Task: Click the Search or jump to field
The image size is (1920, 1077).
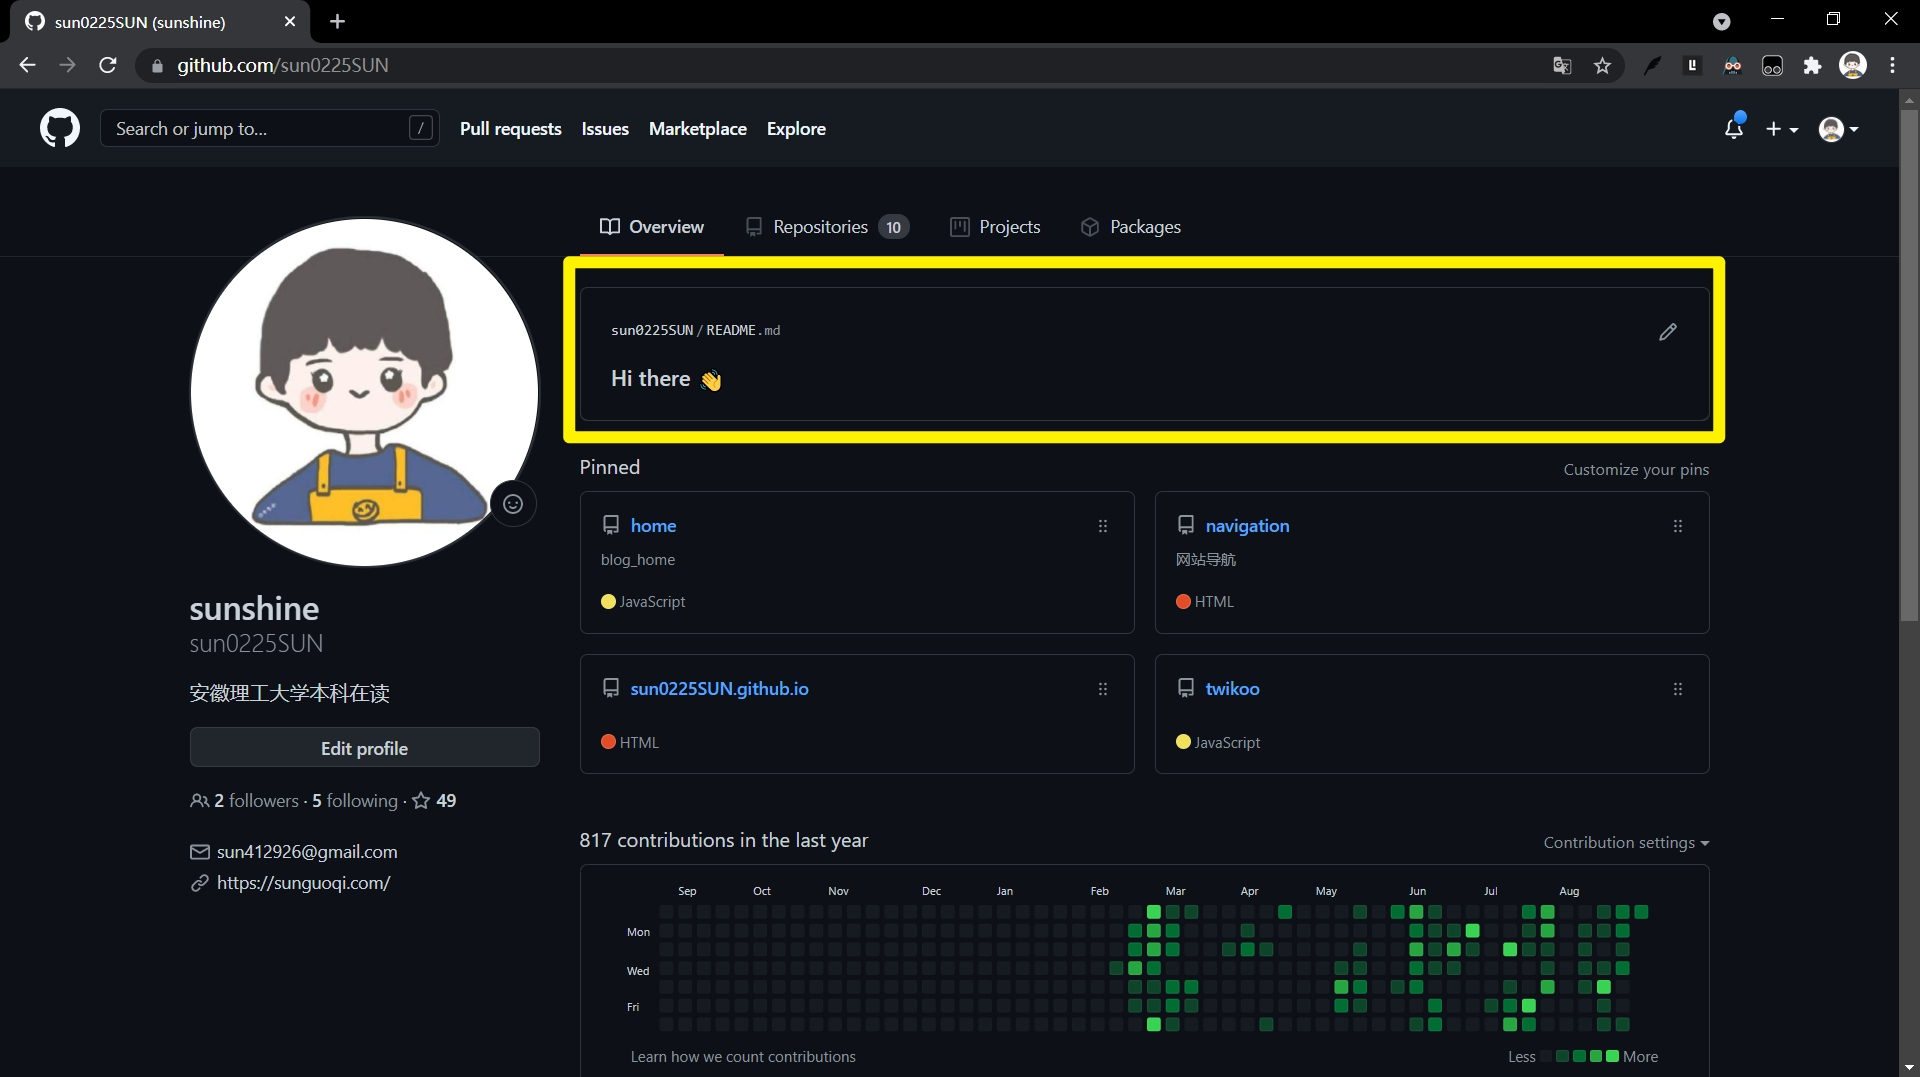Action: point(270,128)
